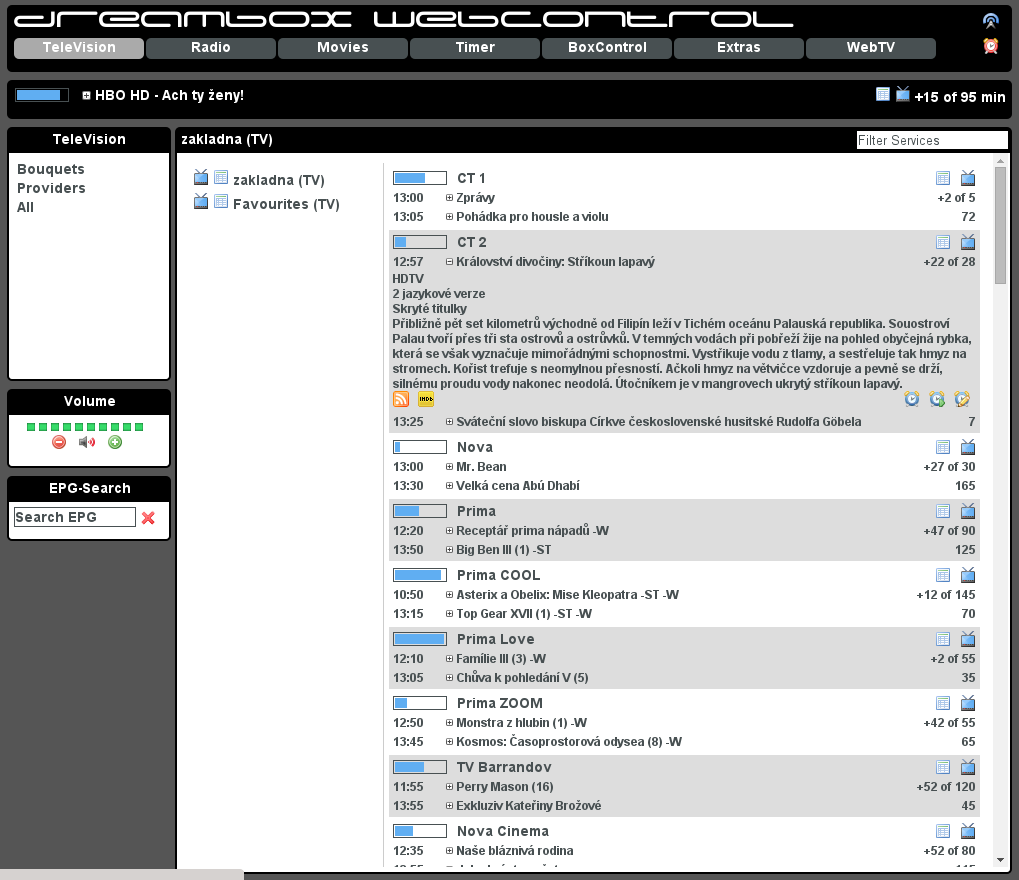Open the Extras tab
Image resolution: width=1019 pixels, height=880 pixels.
[739, 48]
